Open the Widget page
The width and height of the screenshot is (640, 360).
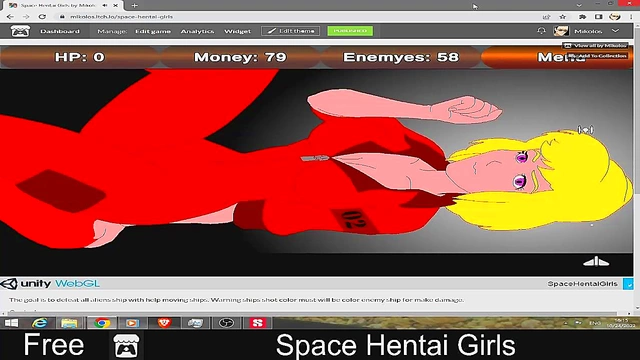tap(238, 31)
